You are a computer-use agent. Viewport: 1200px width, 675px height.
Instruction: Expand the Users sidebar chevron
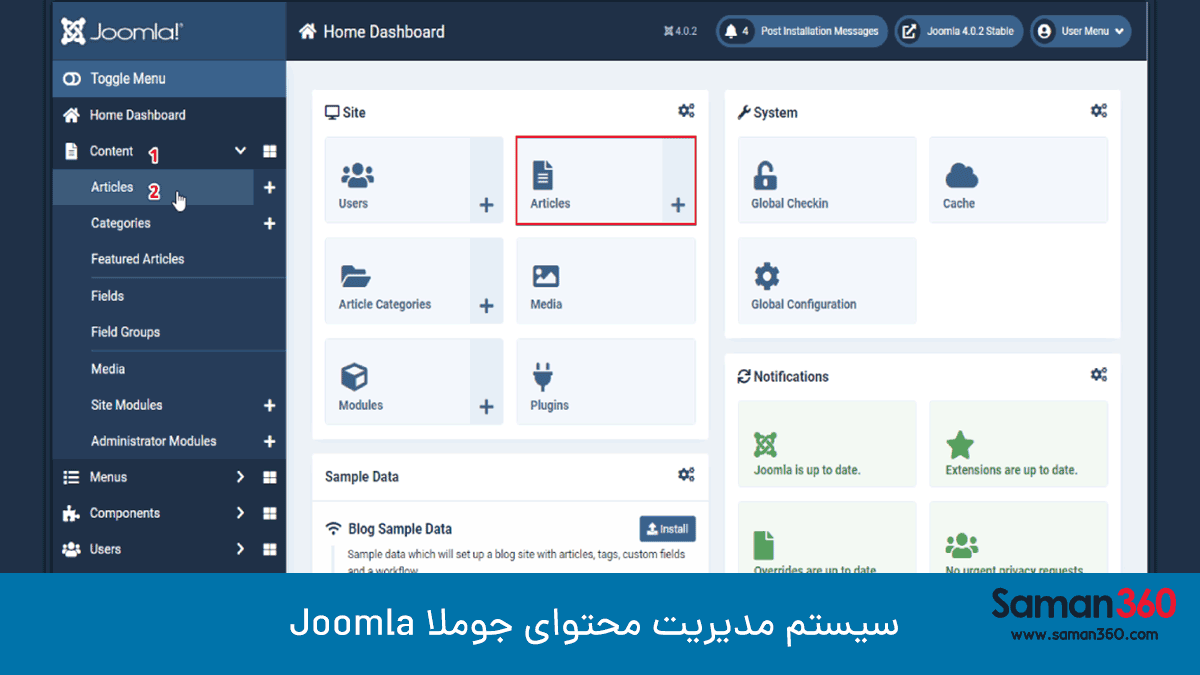coord(240,549)
